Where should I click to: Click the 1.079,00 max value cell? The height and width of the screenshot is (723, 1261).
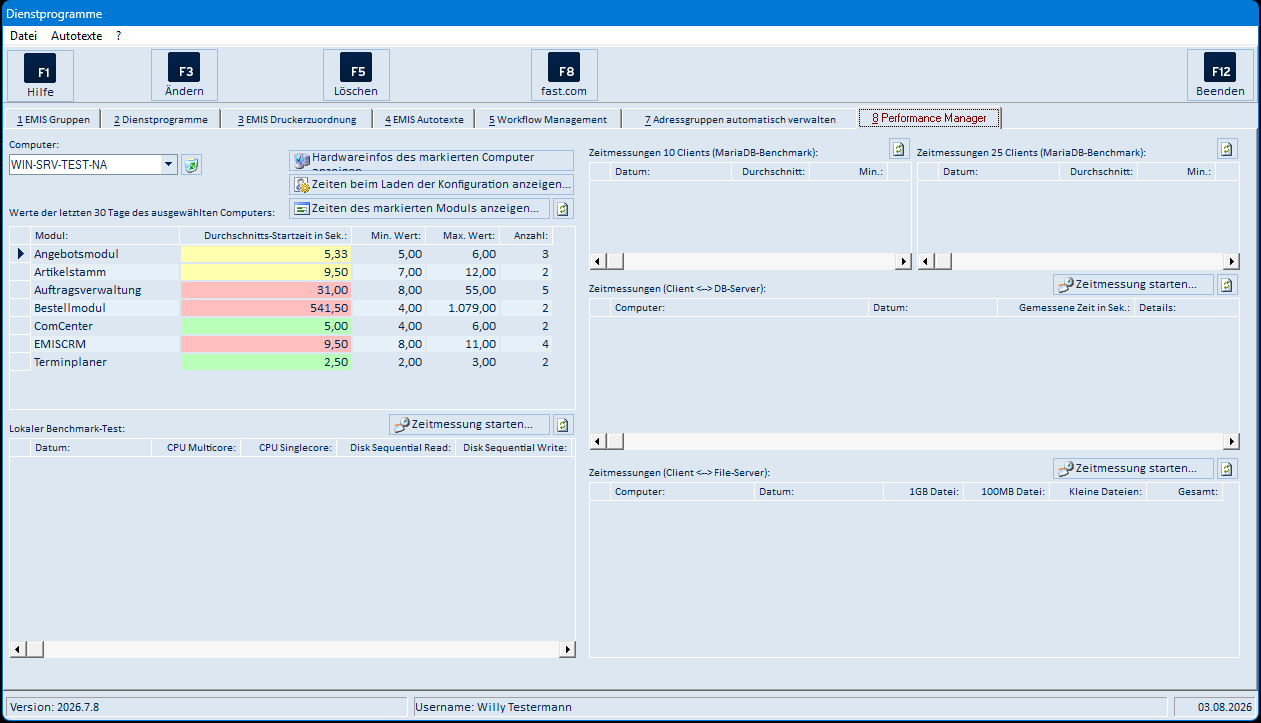point(462,308)
